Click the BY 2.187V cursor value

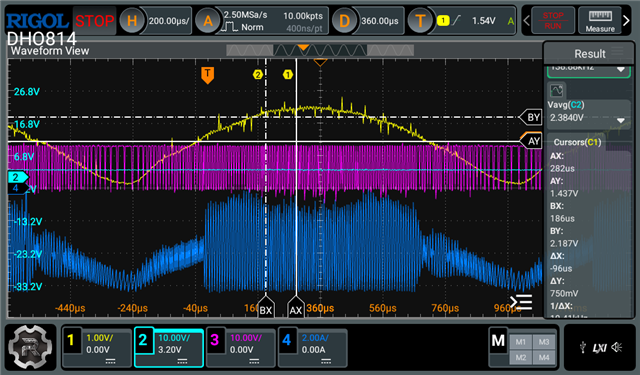[x=564, y=243]
